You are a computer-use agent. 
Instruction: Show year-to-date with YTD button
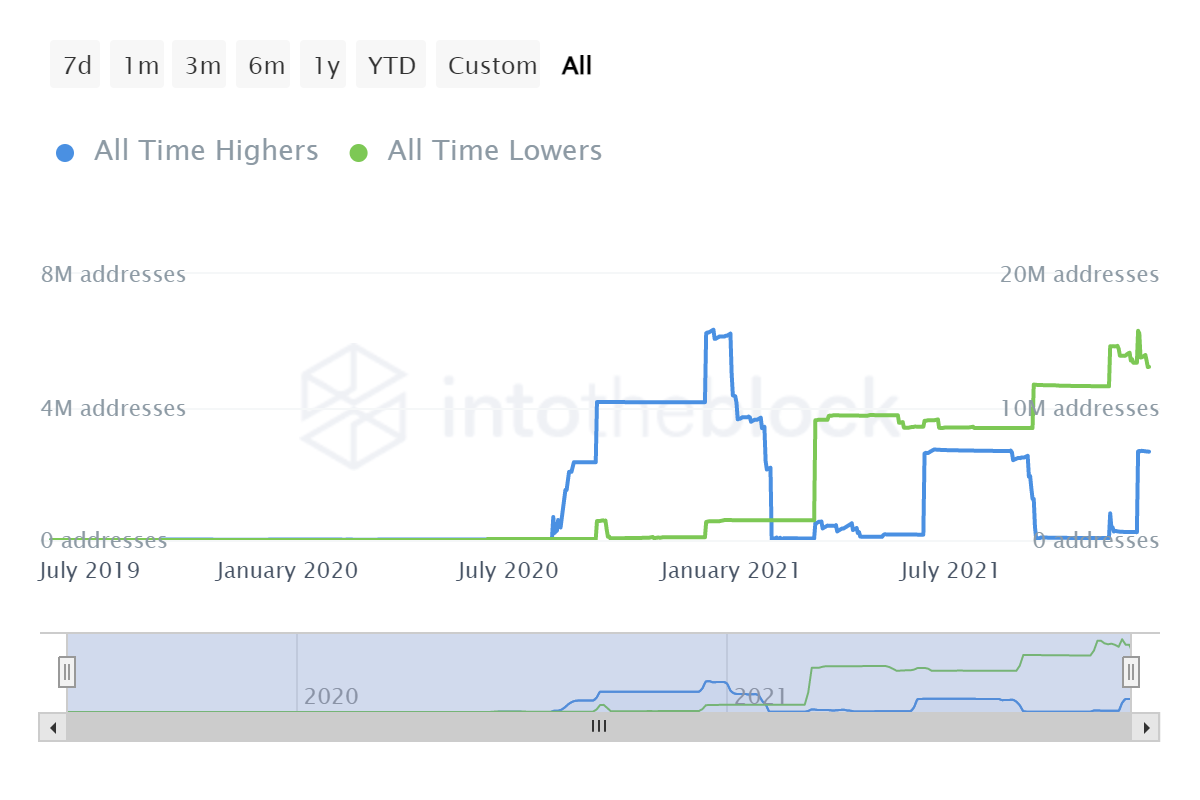point(391,66)
